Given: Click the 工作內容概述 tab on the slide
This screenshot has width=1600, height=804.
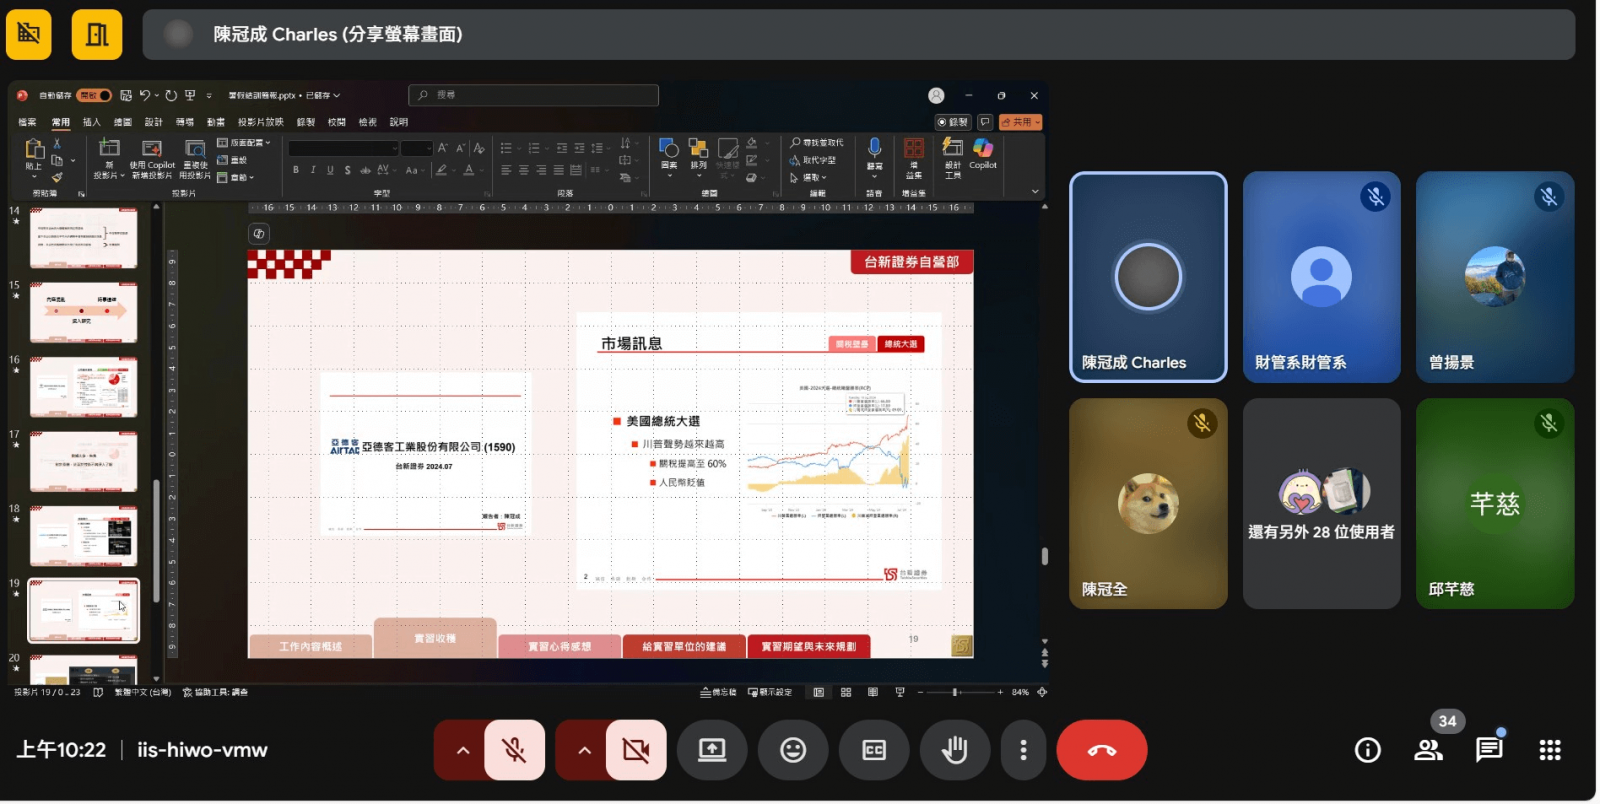Looking at the screenshot, I should coord(311,646).
